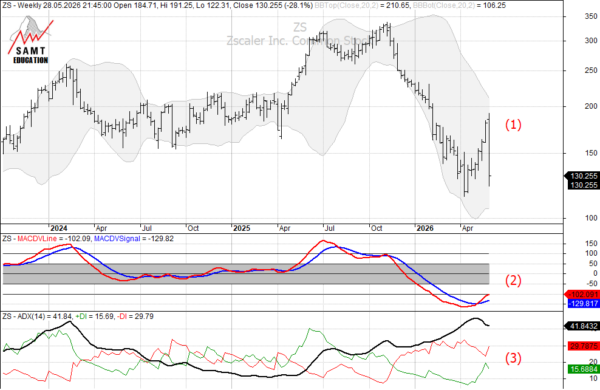The height and width of the screenshot is (390, 600).
Task: Click the 300 price axis label
Action: (x=591, y=41)
